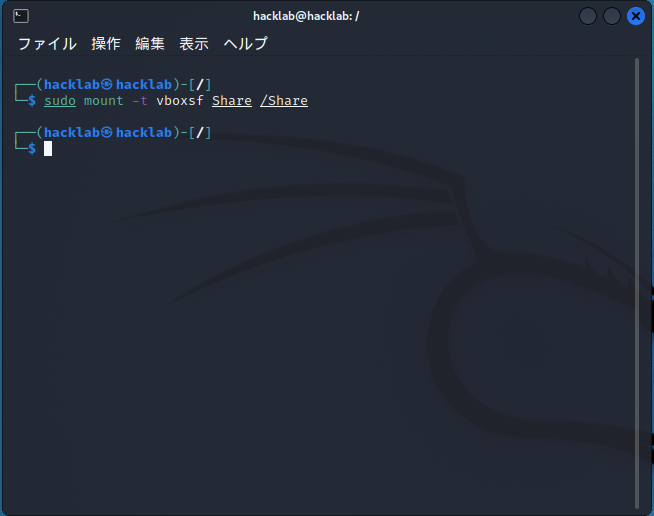Screen dimensions: 654x516
Task: Click the word mount in the command line
Action: tap(103, 101)
